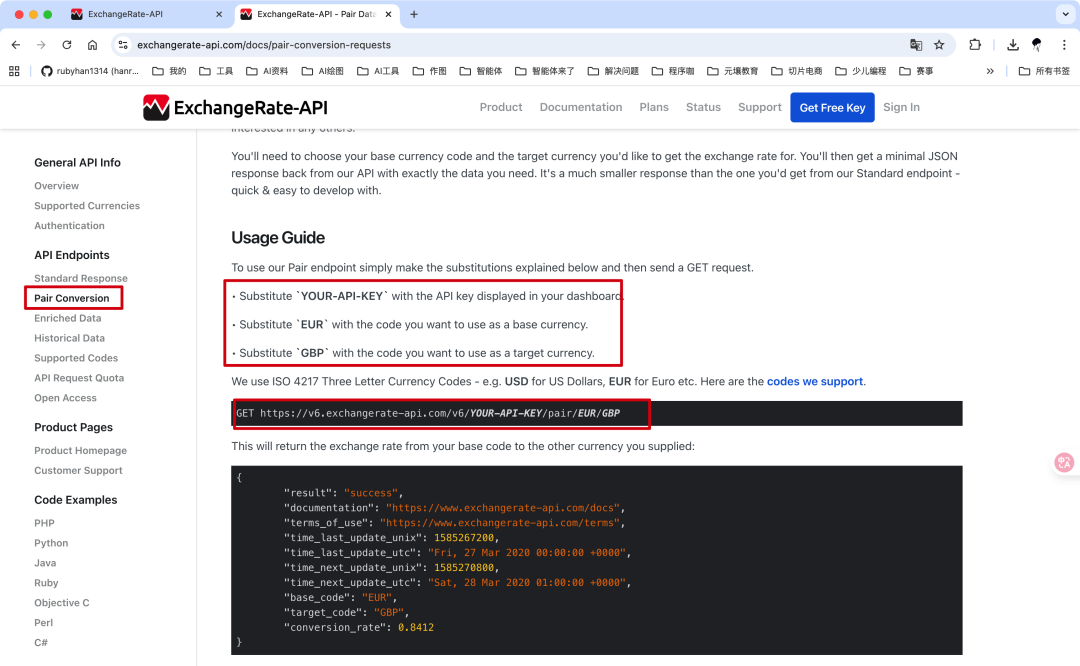Open the Authentication sidebar link
The width and height of the screenshot is (1080, 666).
(x=70, y=226)
